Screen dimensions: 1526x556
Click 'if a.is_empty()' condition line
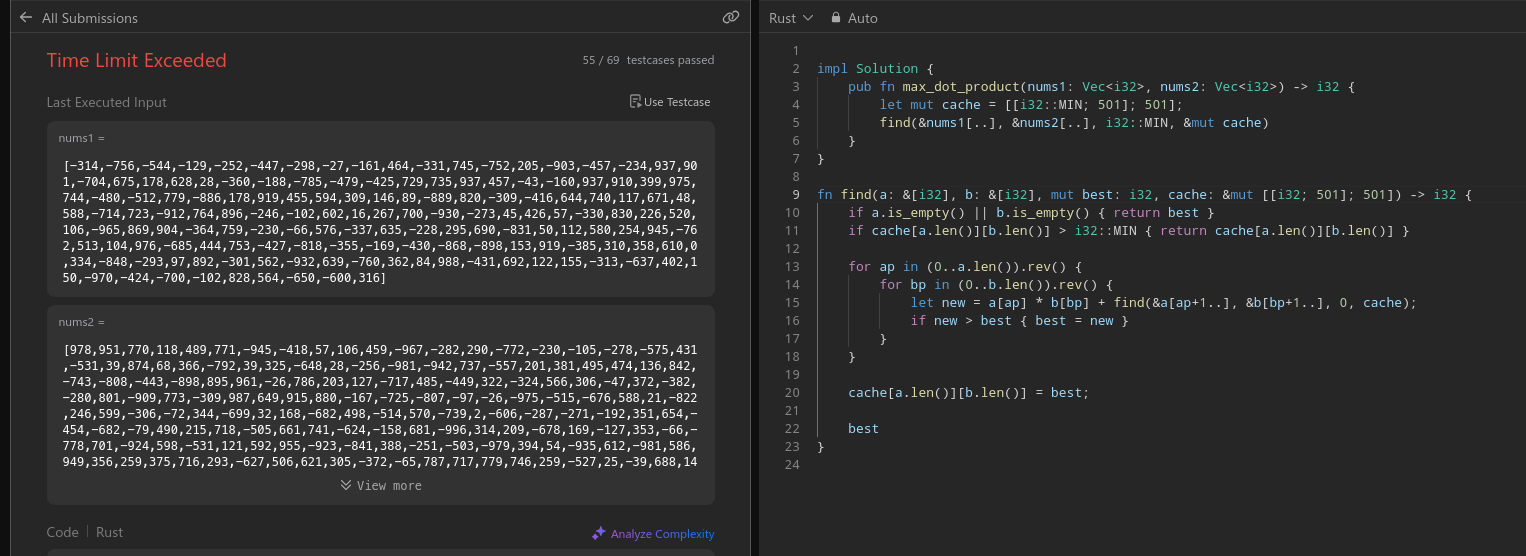[x=1031, y=213]
